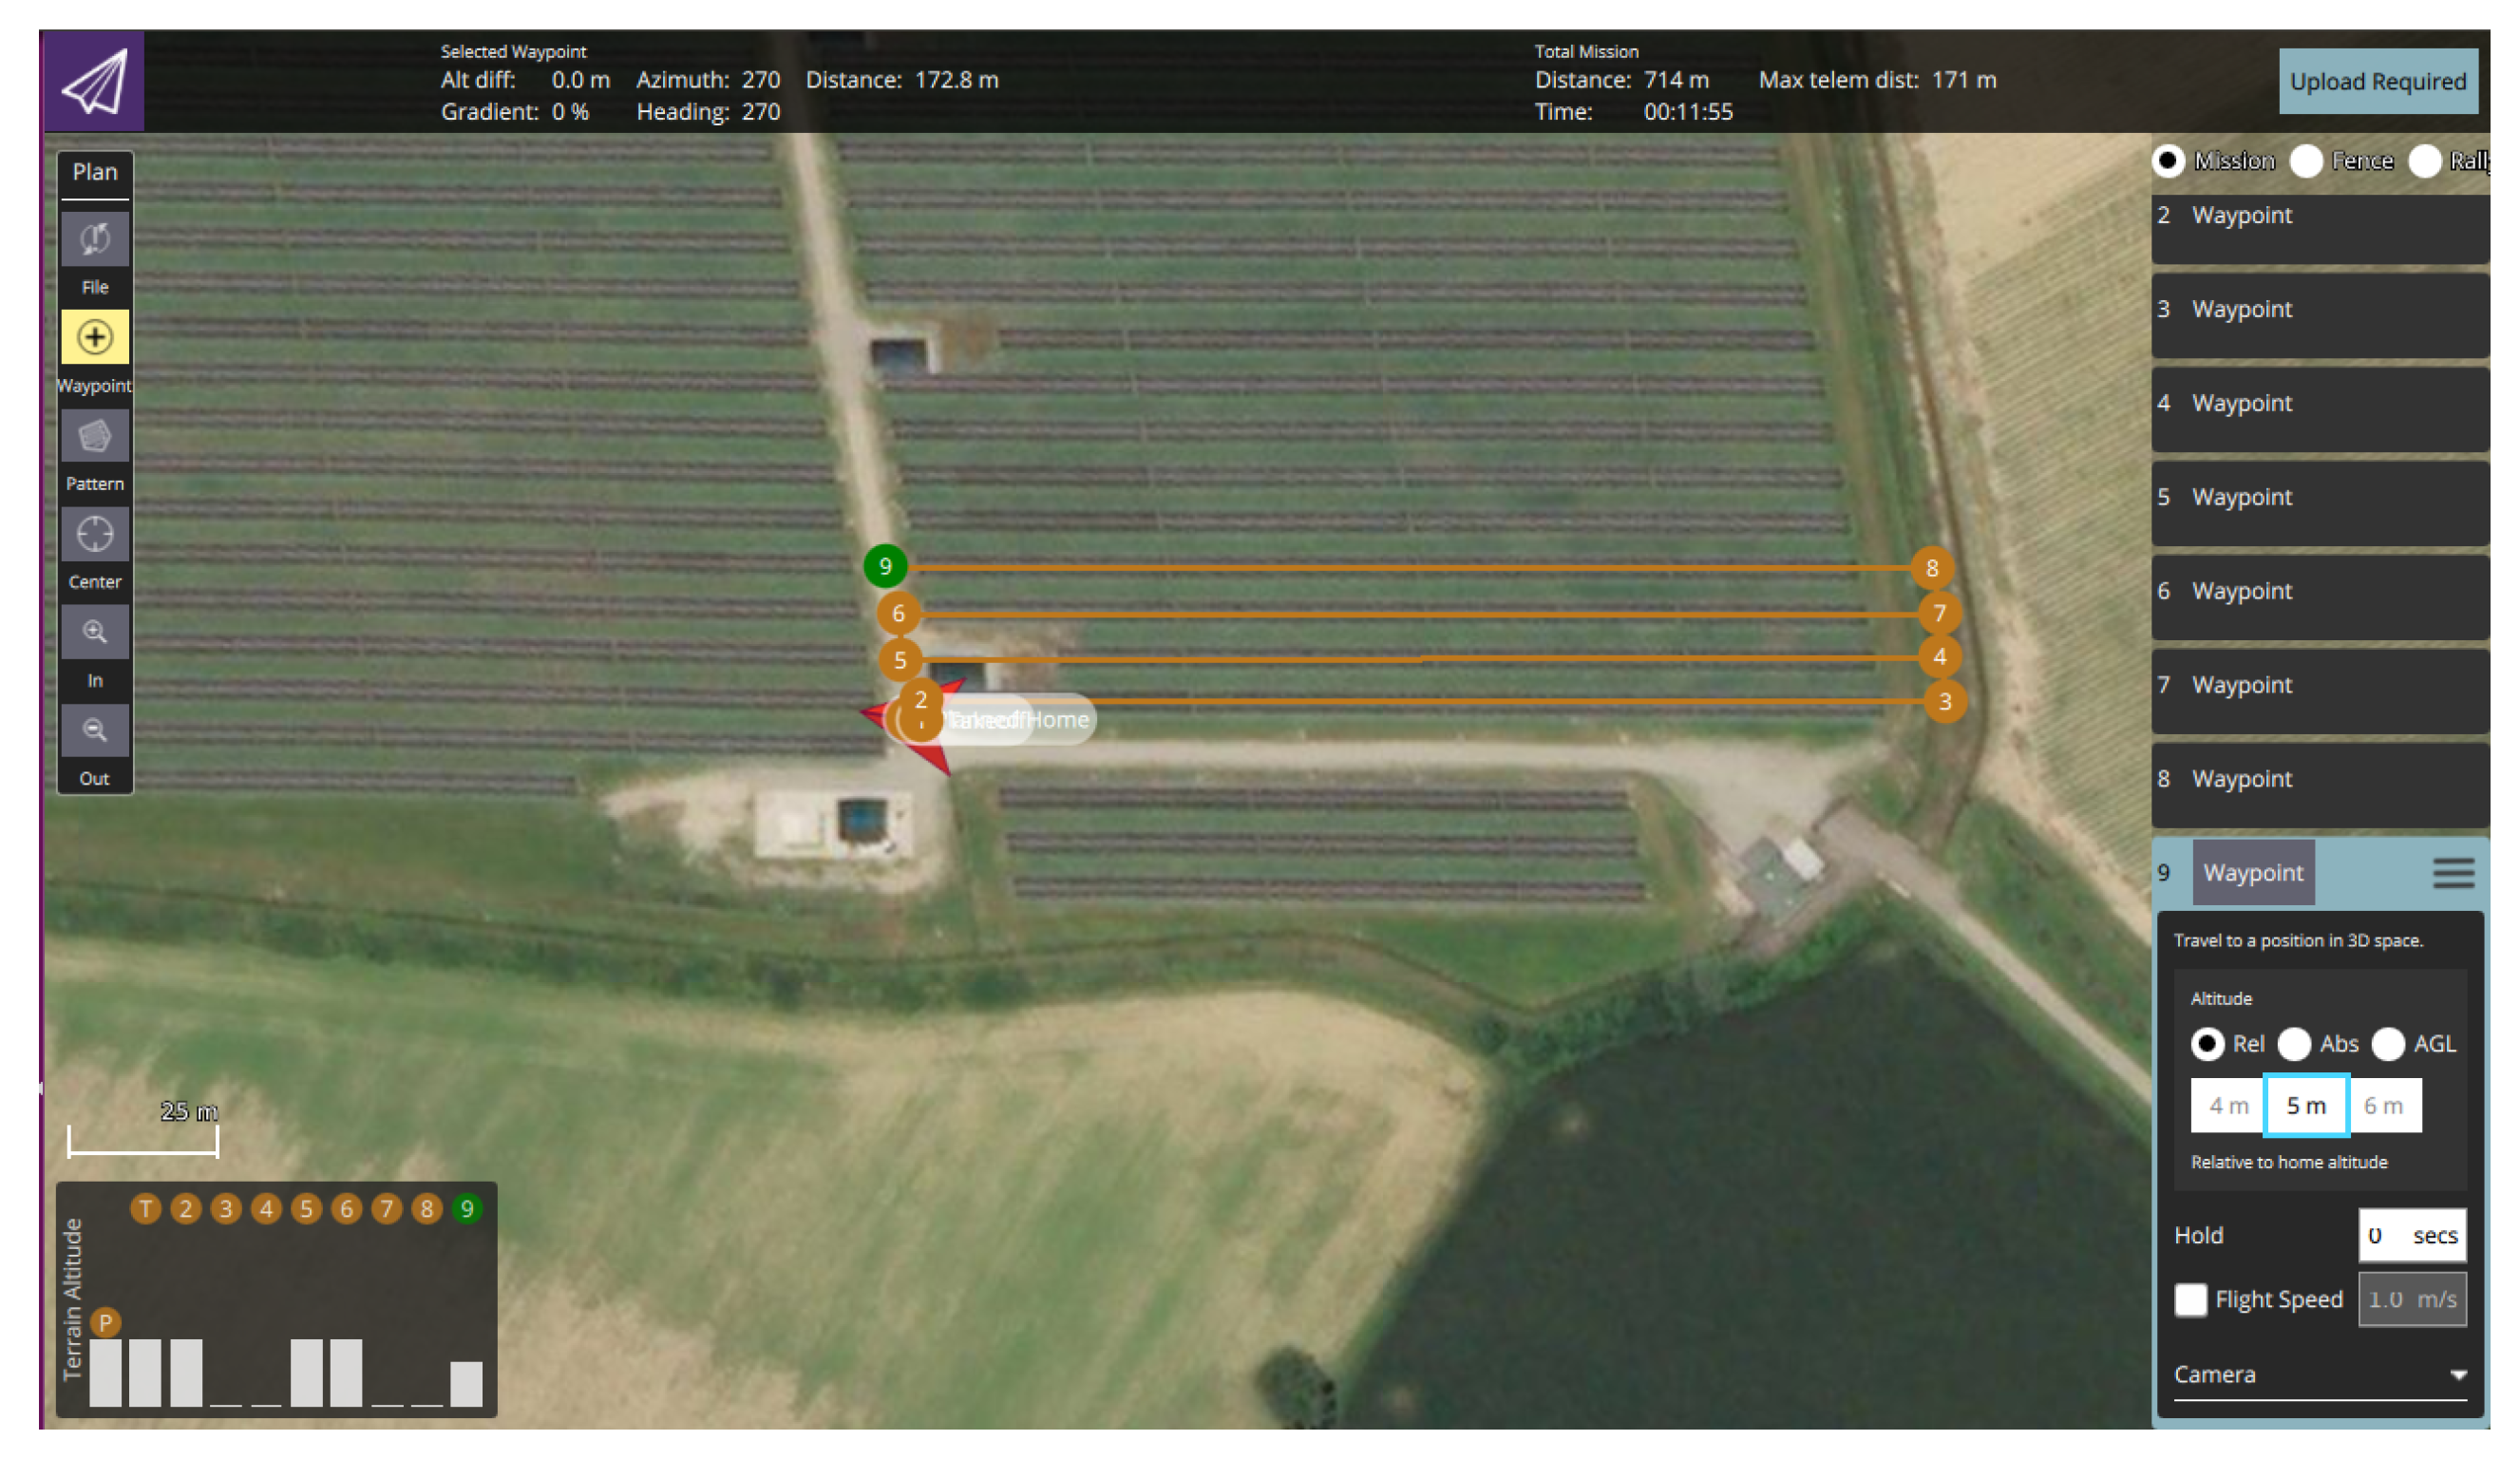Viewport: 2520px width, 1459px height.
Task: Open the Pattern tool
Action: click(x=95, y=436)
